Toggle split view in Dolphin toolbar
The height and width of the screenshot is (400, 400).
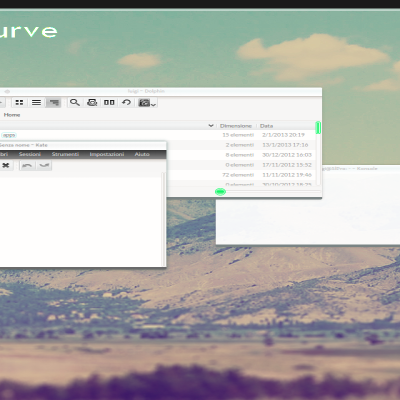click(x=109, y=102)
